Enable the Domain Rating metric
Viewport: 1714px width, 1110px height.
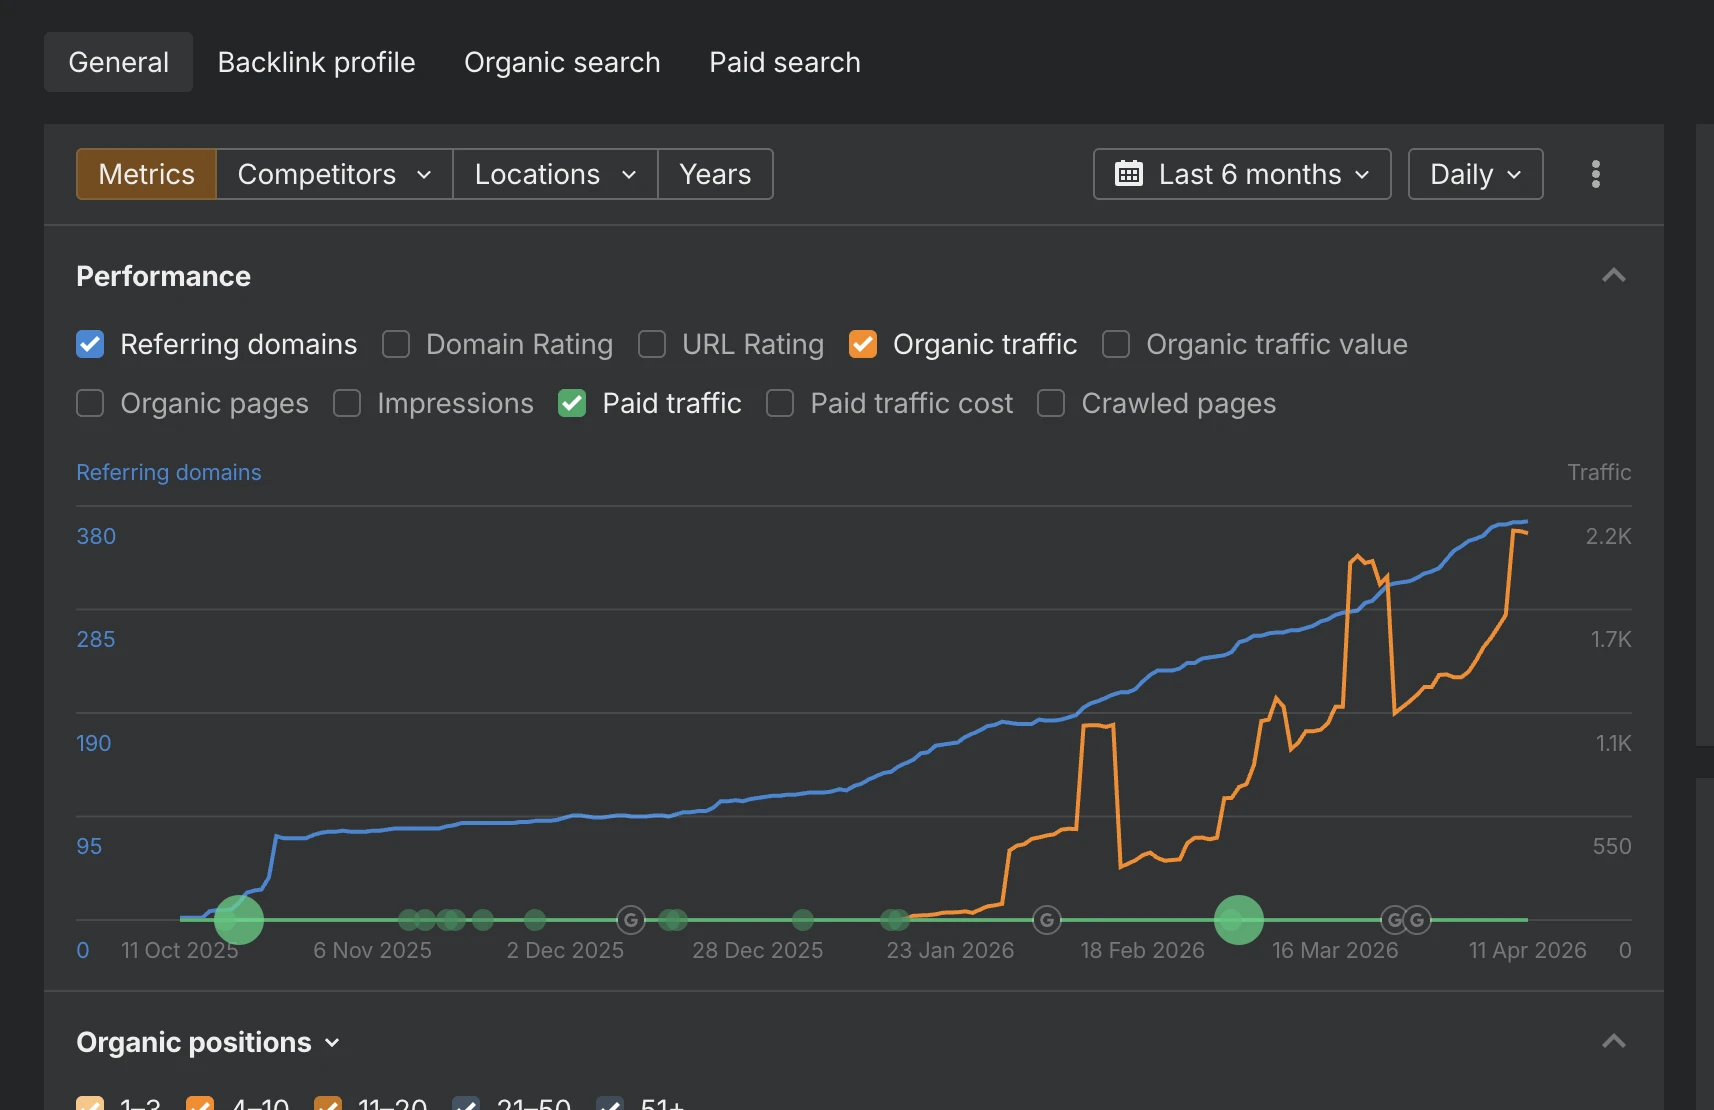(396, 344)
